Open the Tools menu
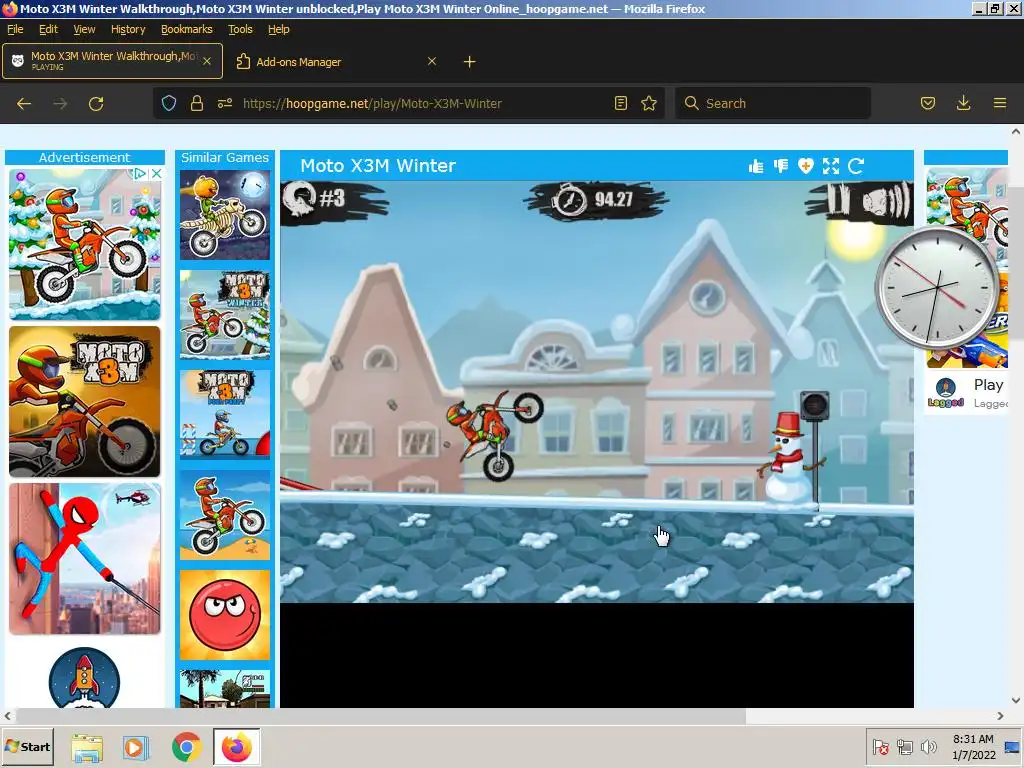This screenshot has height=768, width=1024. (240, 29)
